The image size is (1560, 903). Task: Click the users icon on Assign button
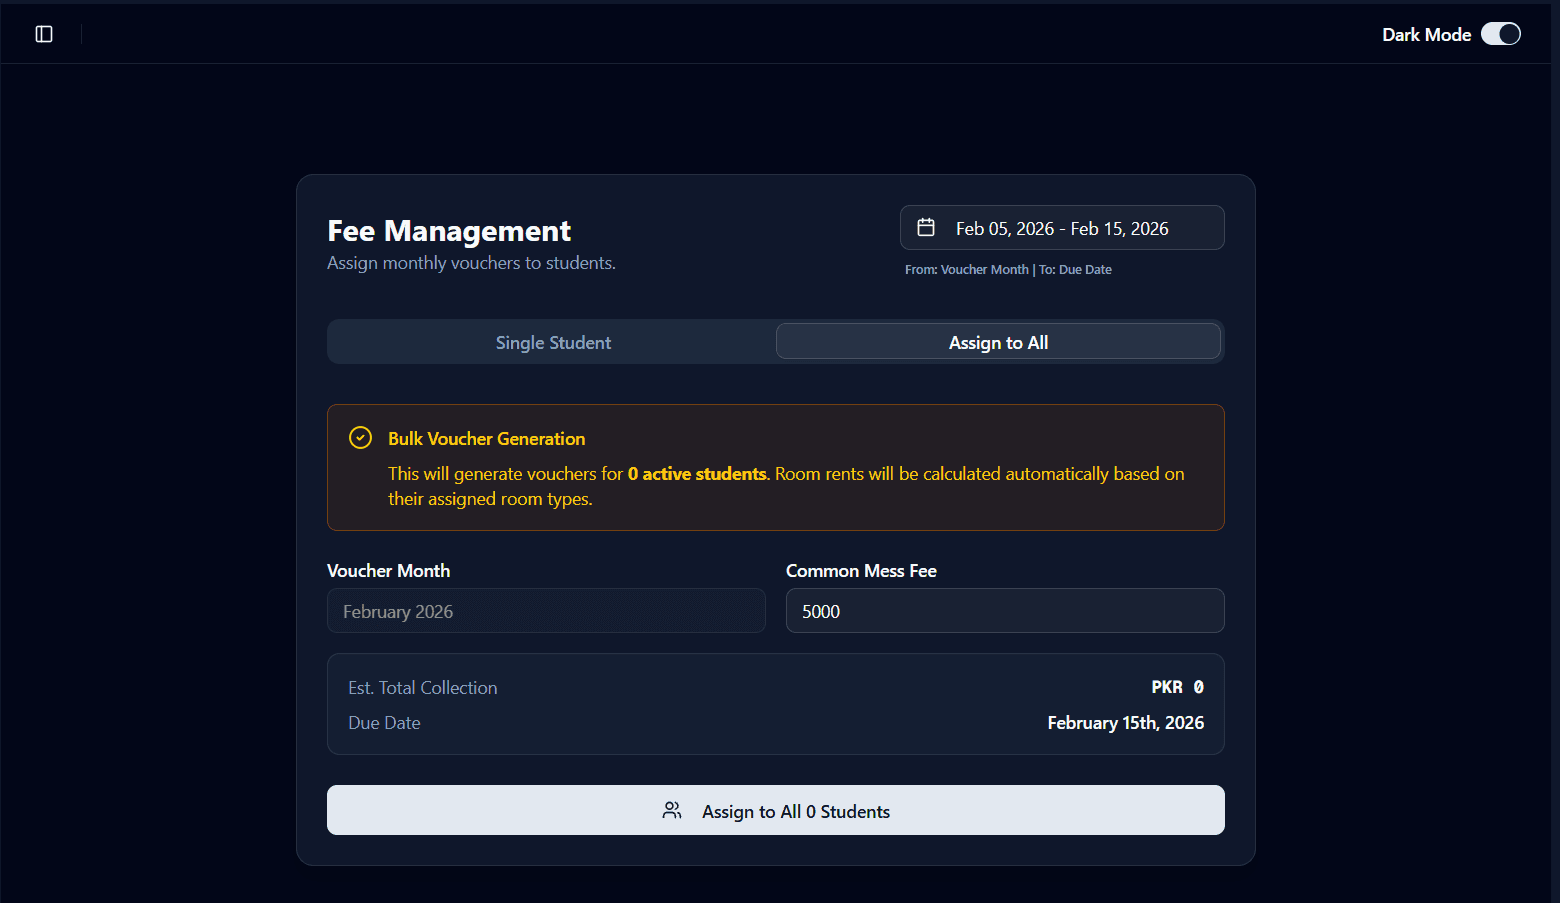(672, 811)
